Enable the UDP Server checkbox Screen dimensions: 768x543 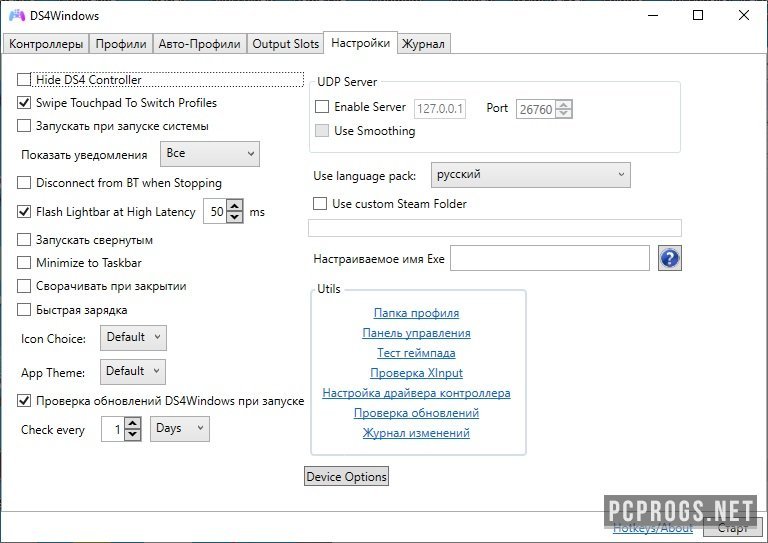(322, 107)
